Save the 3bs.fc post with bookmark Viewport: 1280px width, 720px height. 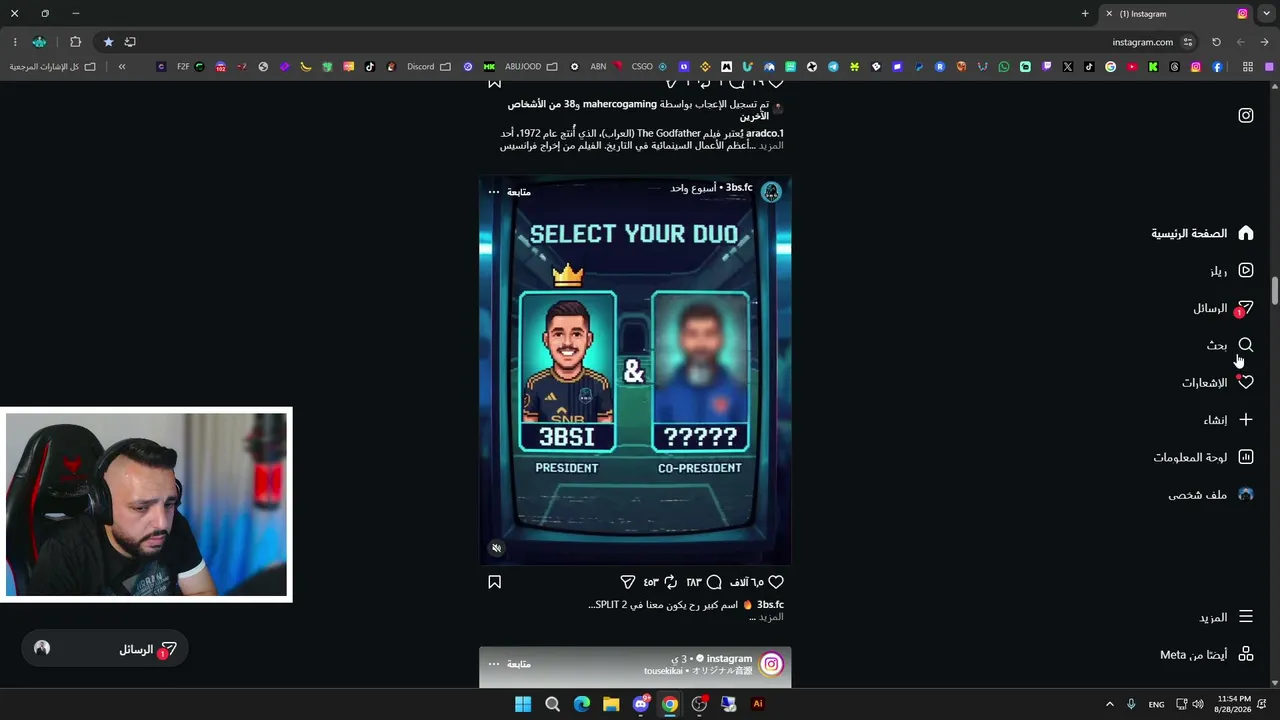tap(494, 582)
